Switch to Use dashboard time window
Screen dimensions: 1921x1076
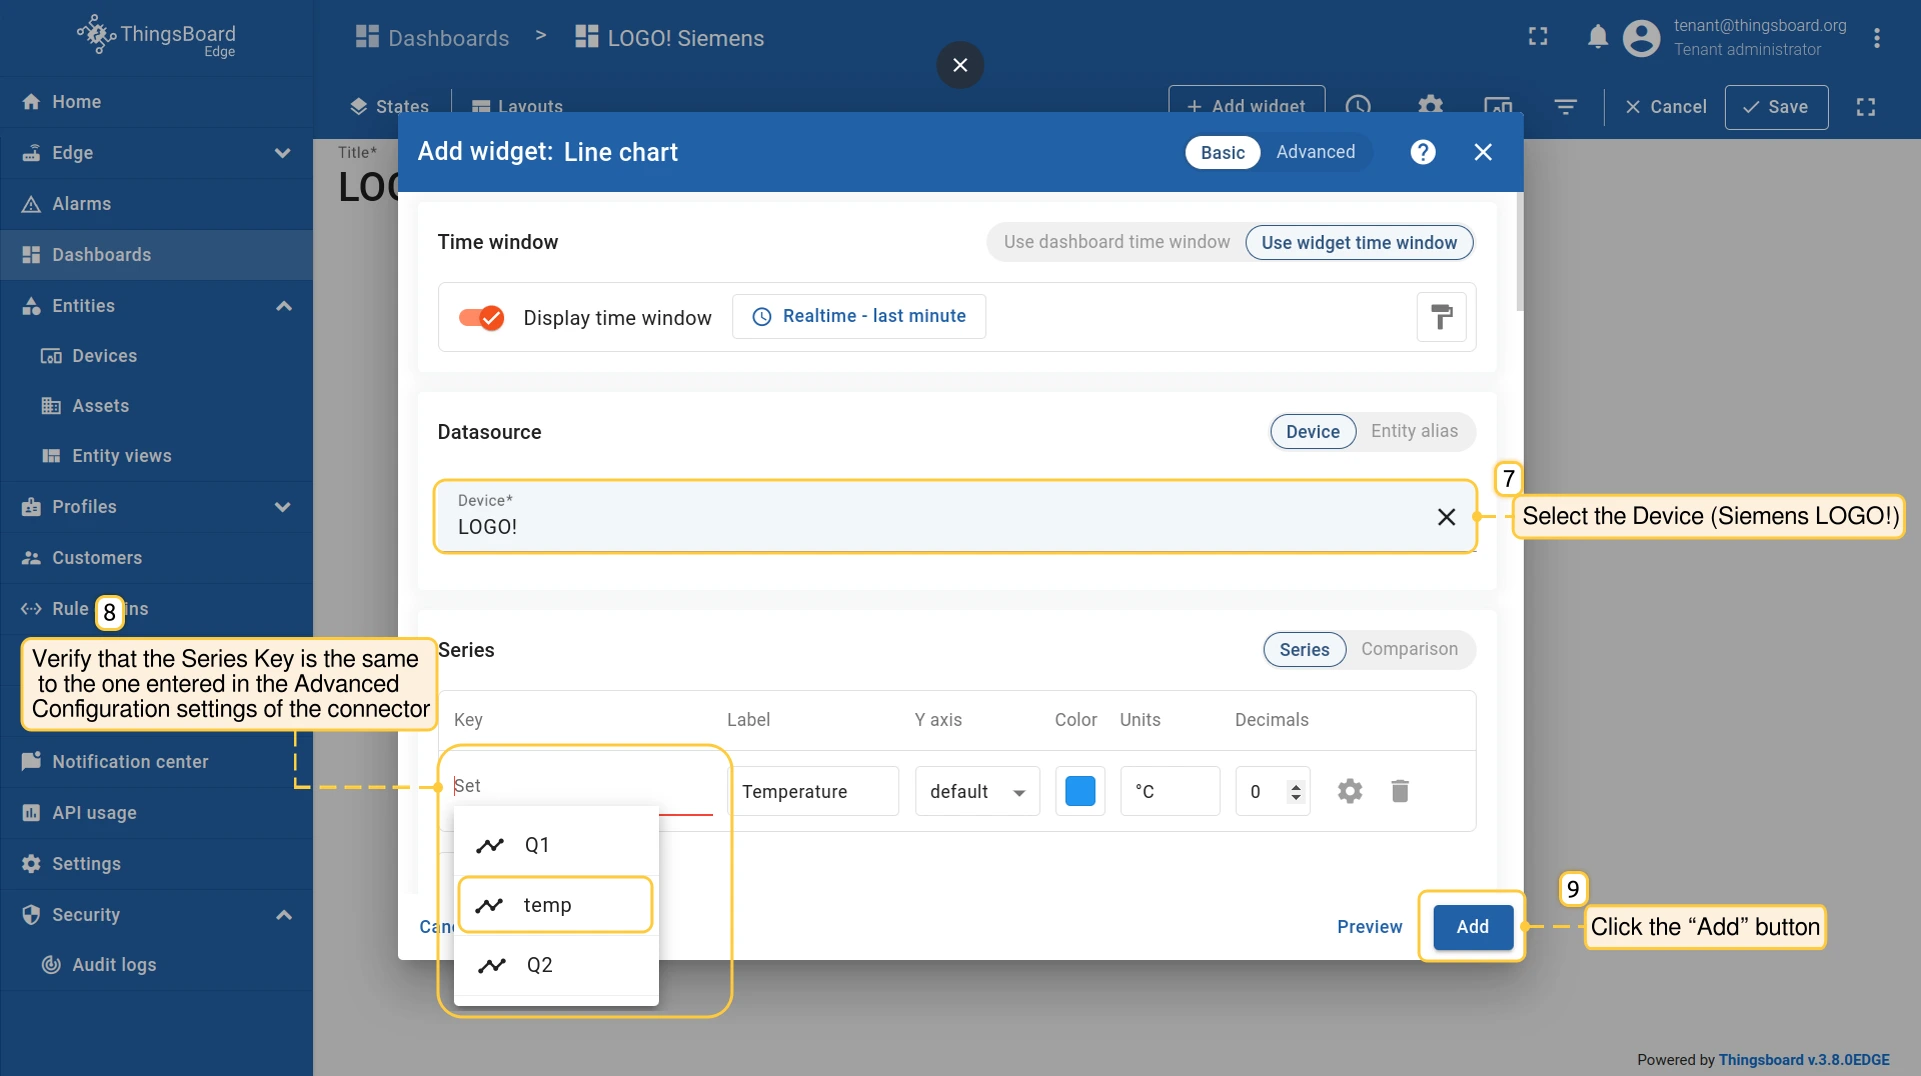pyautogui.click(x=1116, y=243)
